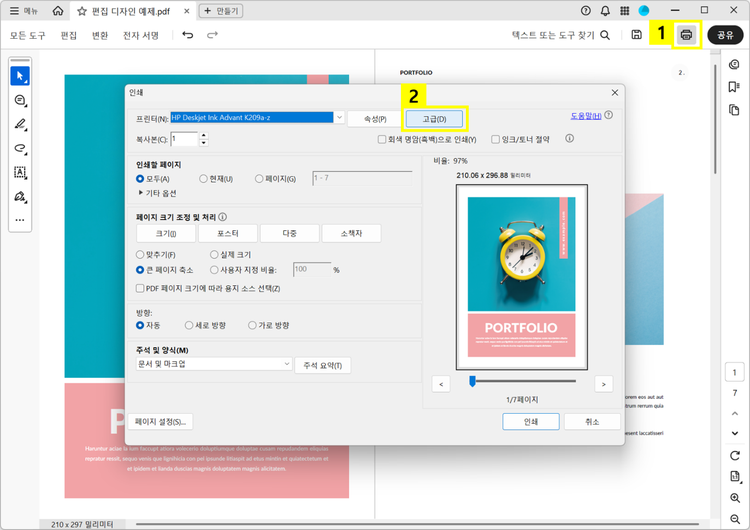The image size is (750, 530).
Task: Open the page thumbnails copy icon at right
Action: pos(734,110)
